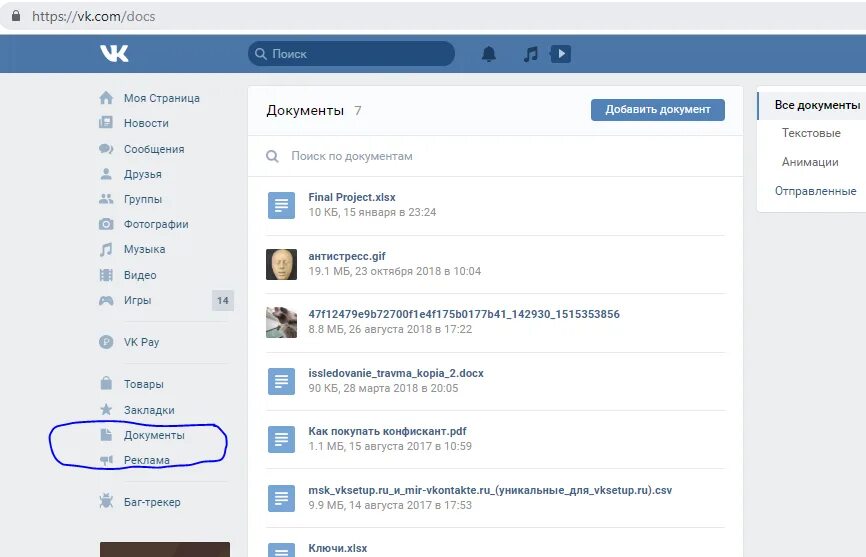This screenshot has width=866, height=557.
Task: Go to Новости in the sidebar
Action: click(x=146, y=123)
